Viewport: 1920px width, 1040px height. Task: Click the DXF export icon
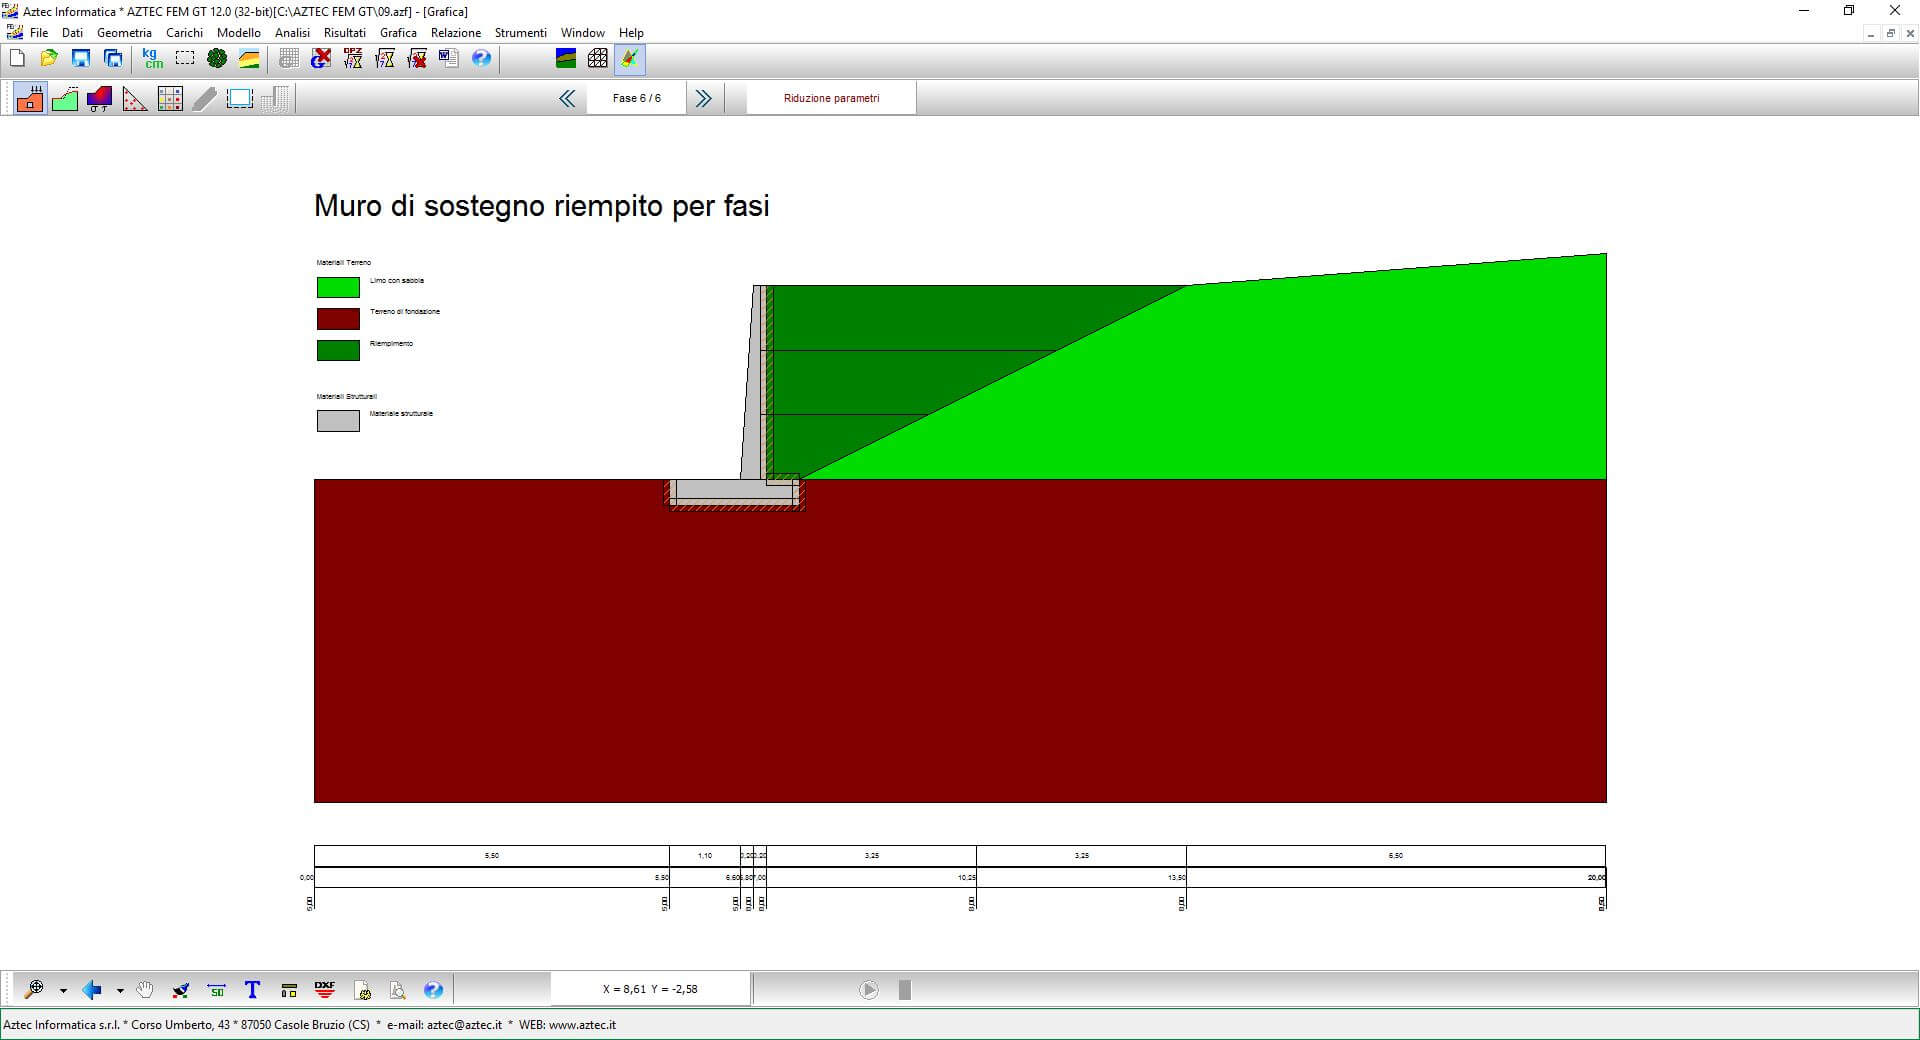[325, 990]
